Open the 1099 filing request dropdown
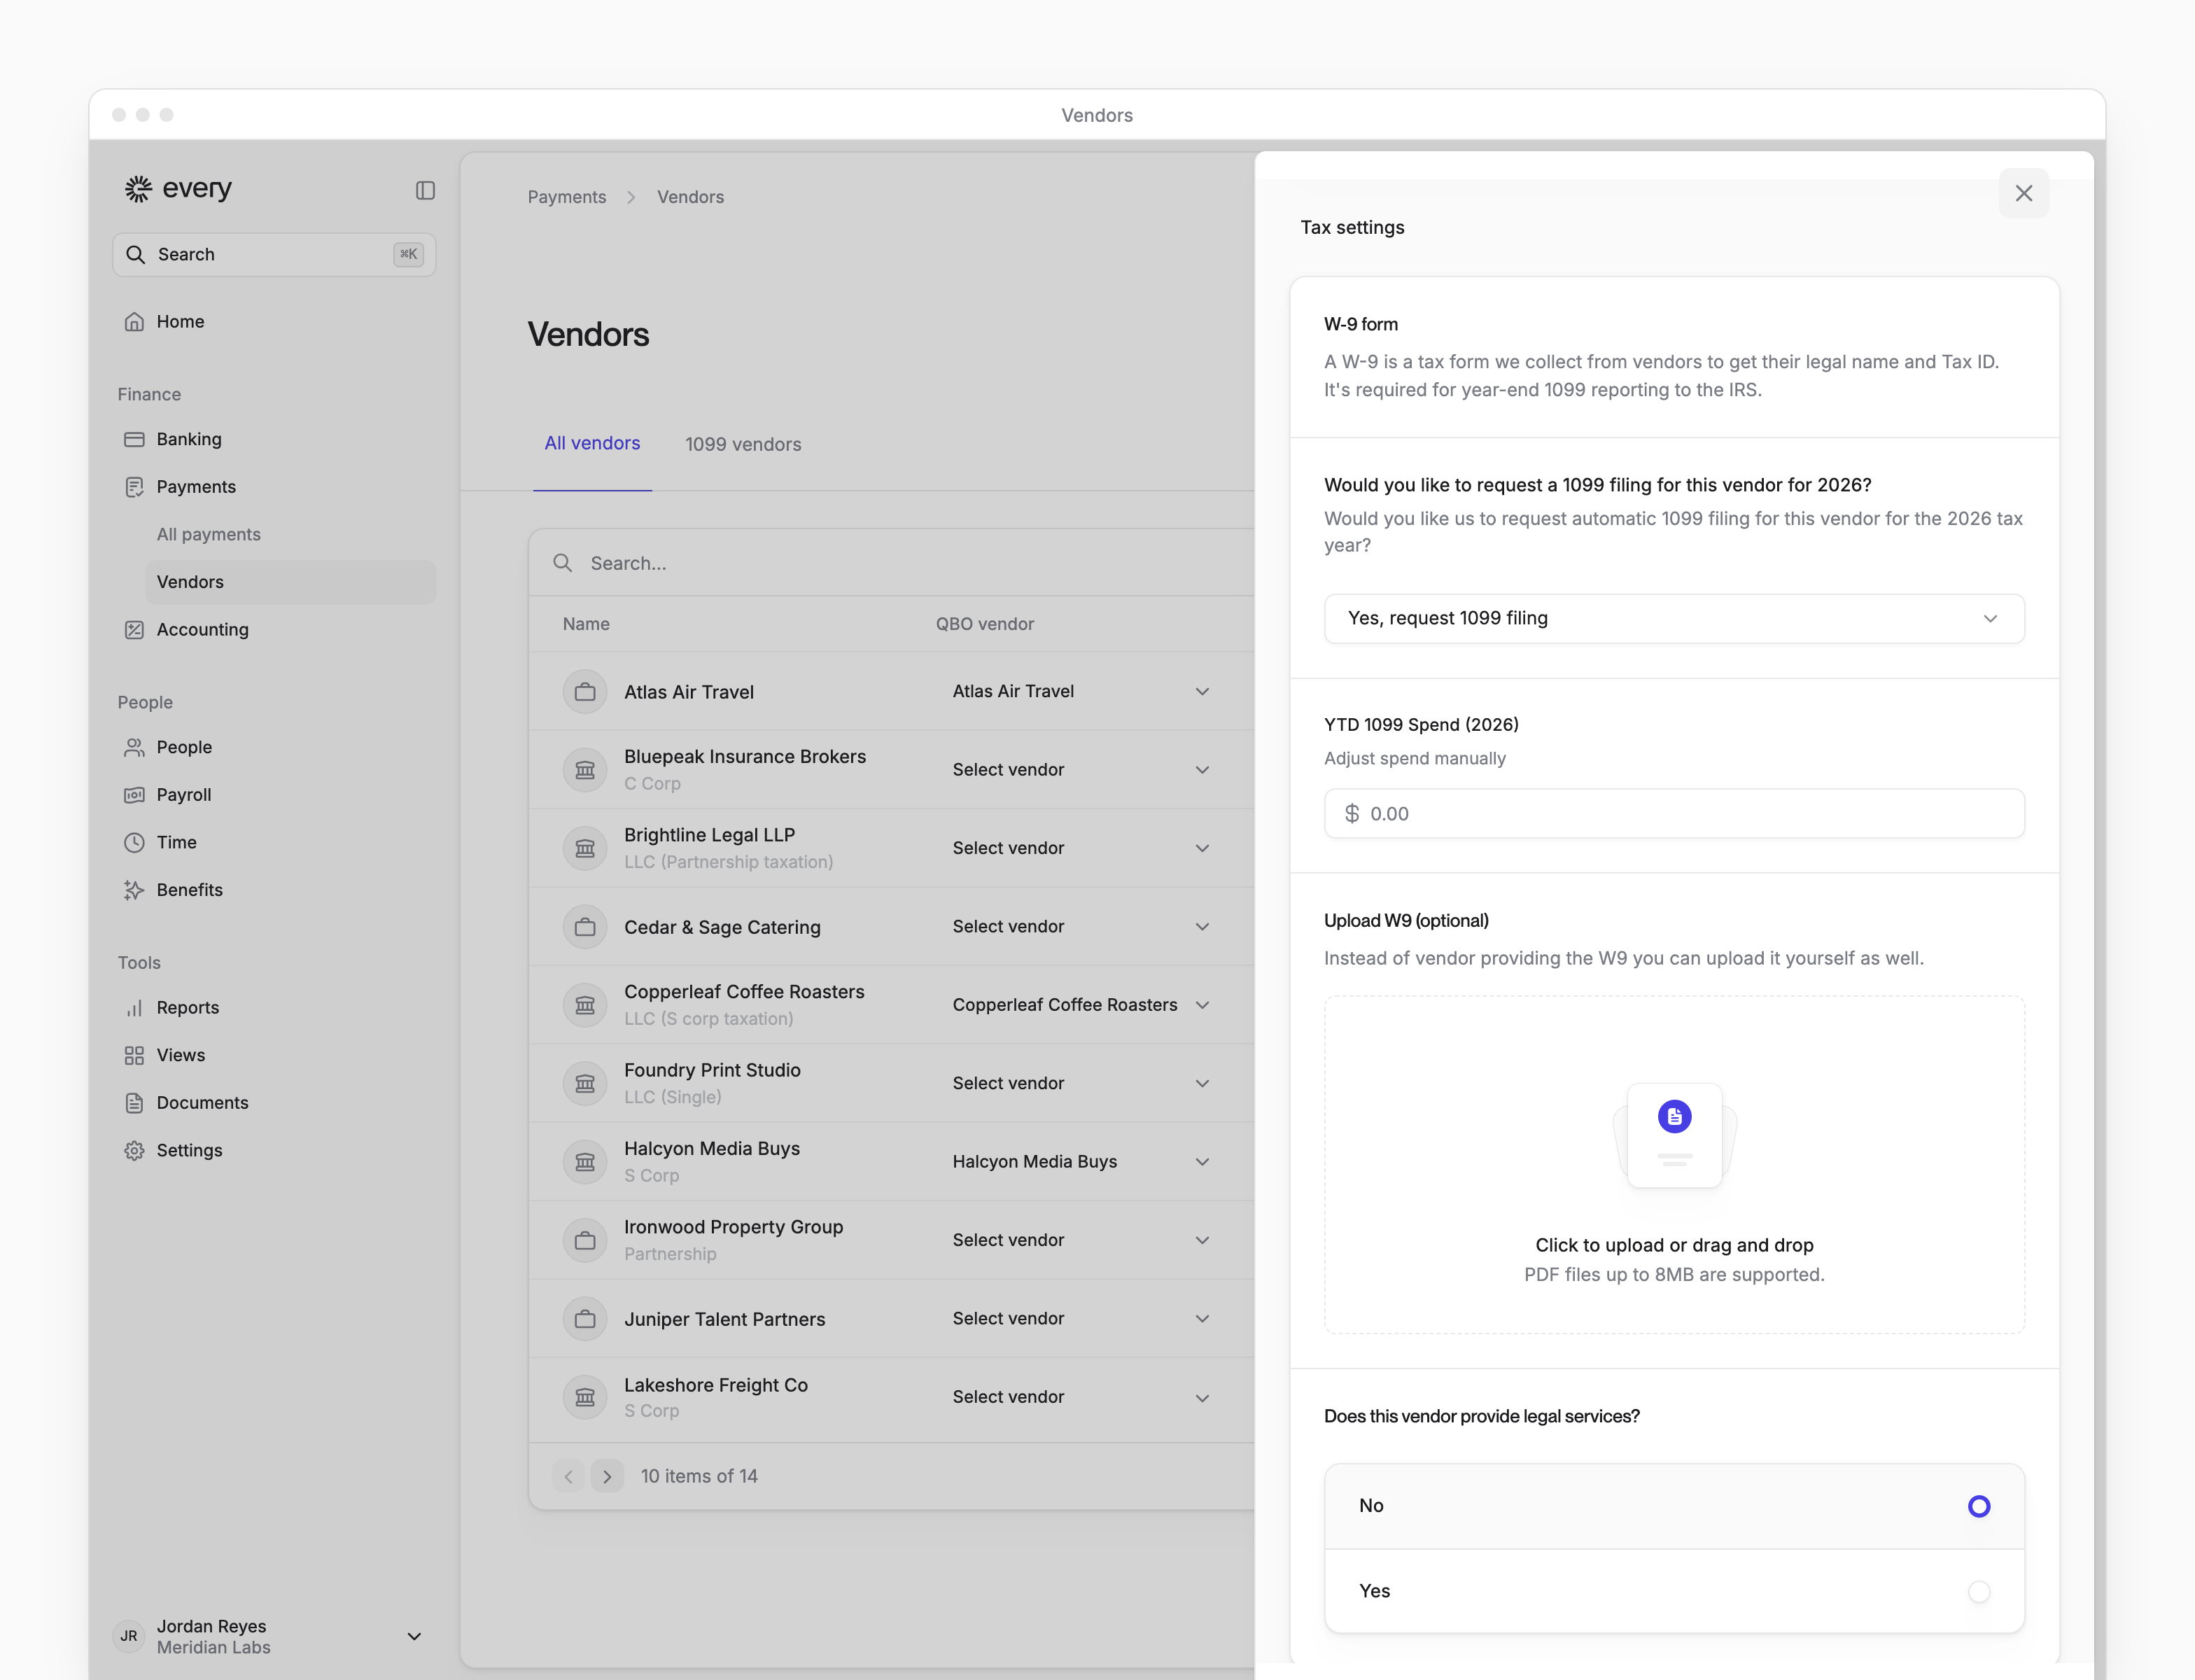 (1674, 619)
